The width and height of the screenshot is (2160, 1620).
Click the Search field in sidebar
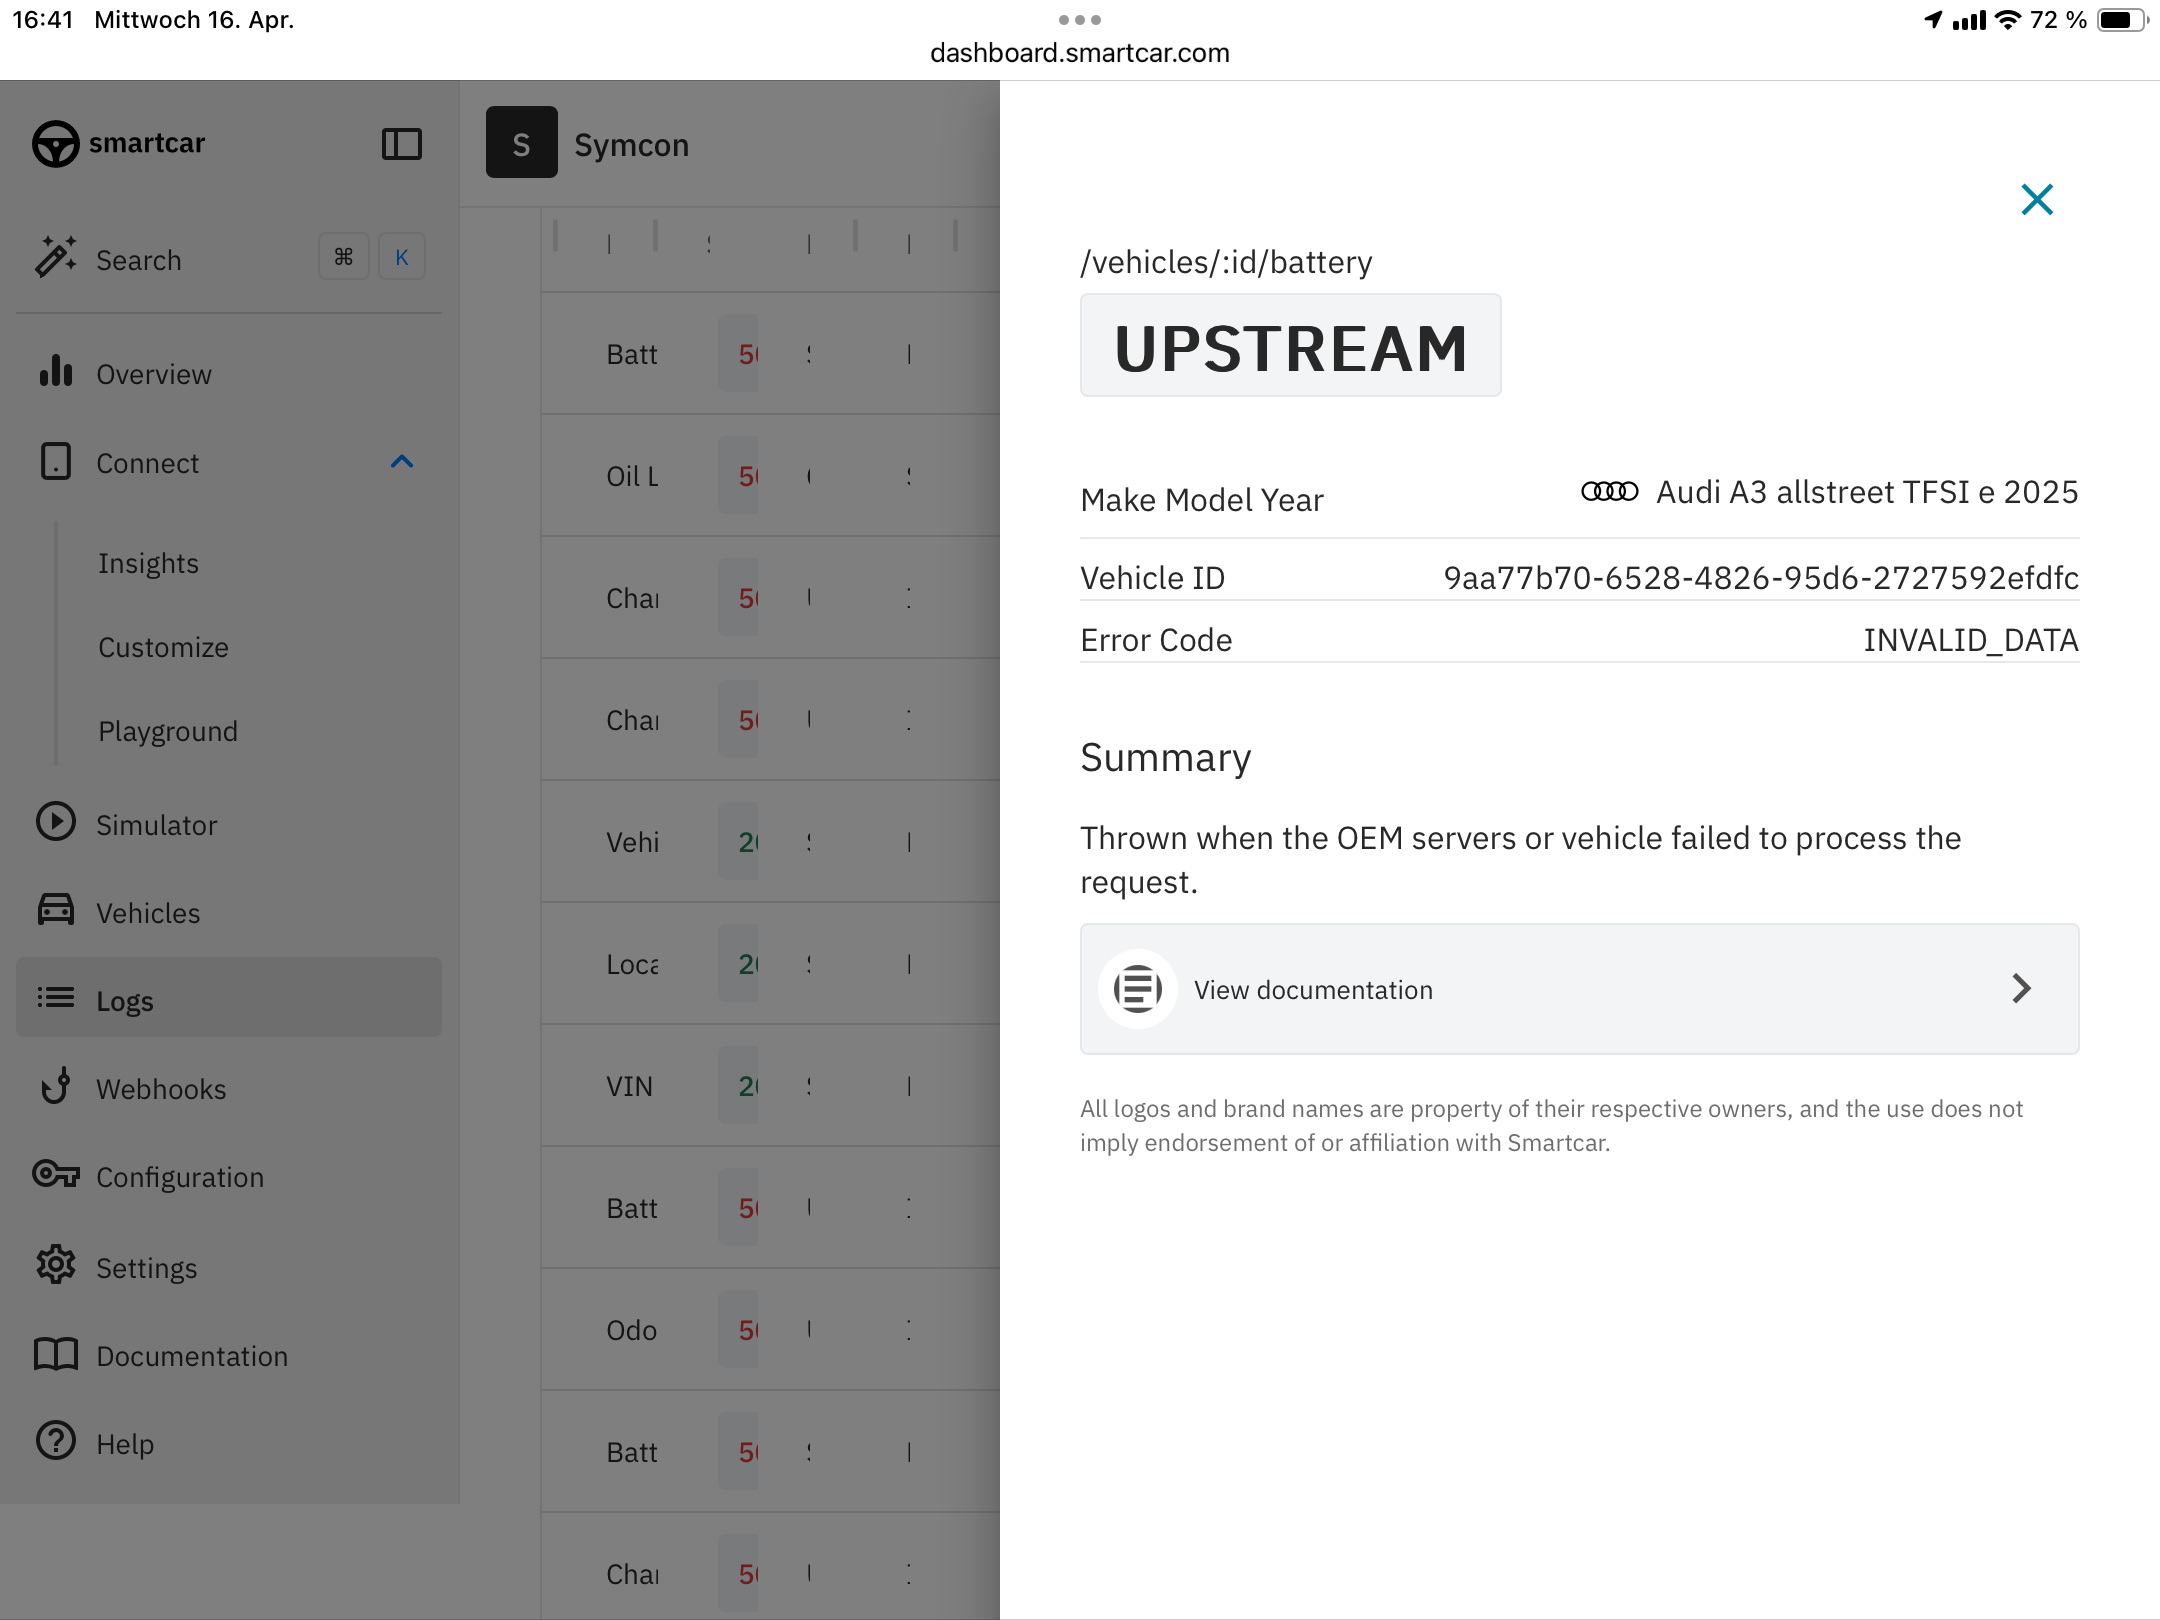coord(139,260)
